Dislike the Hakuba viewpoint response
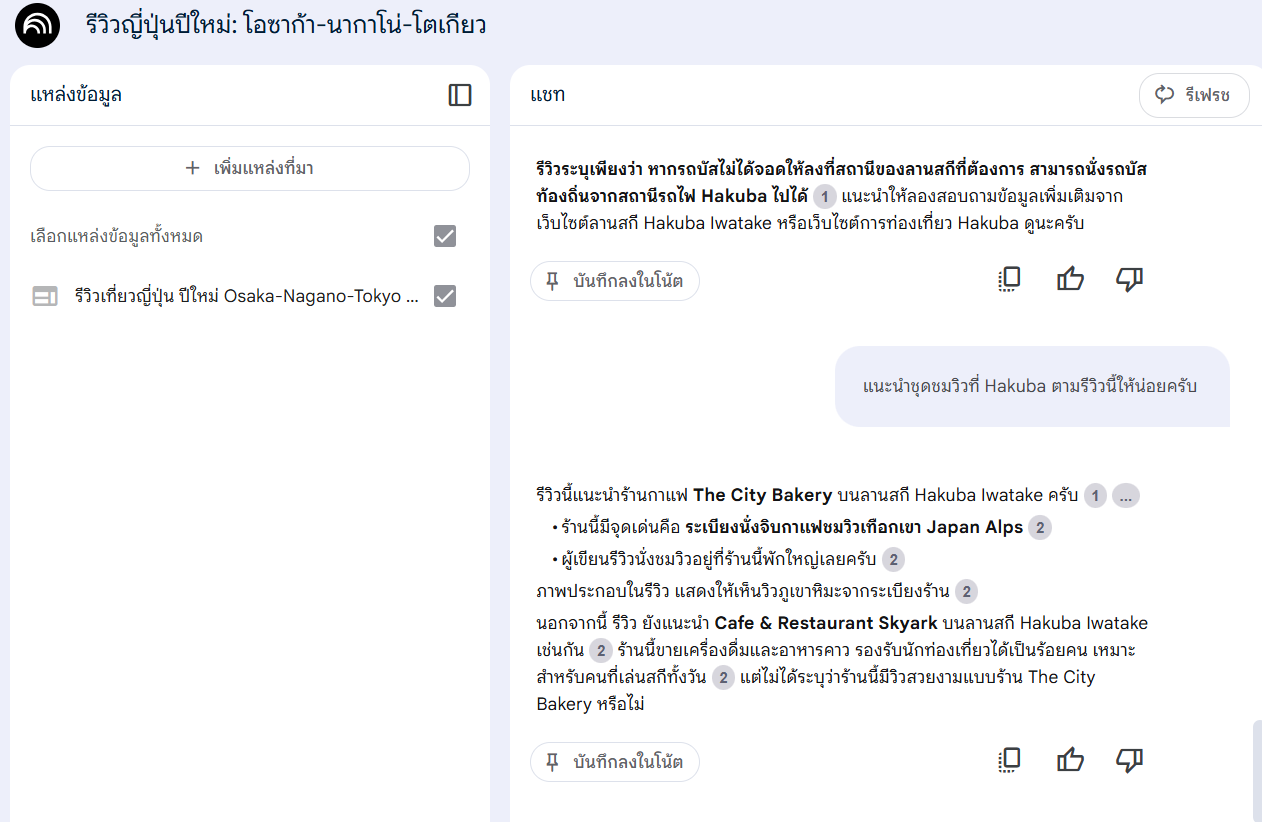Image resolution: width=1262 pixels, height=822 pixels. (1129, 761)
